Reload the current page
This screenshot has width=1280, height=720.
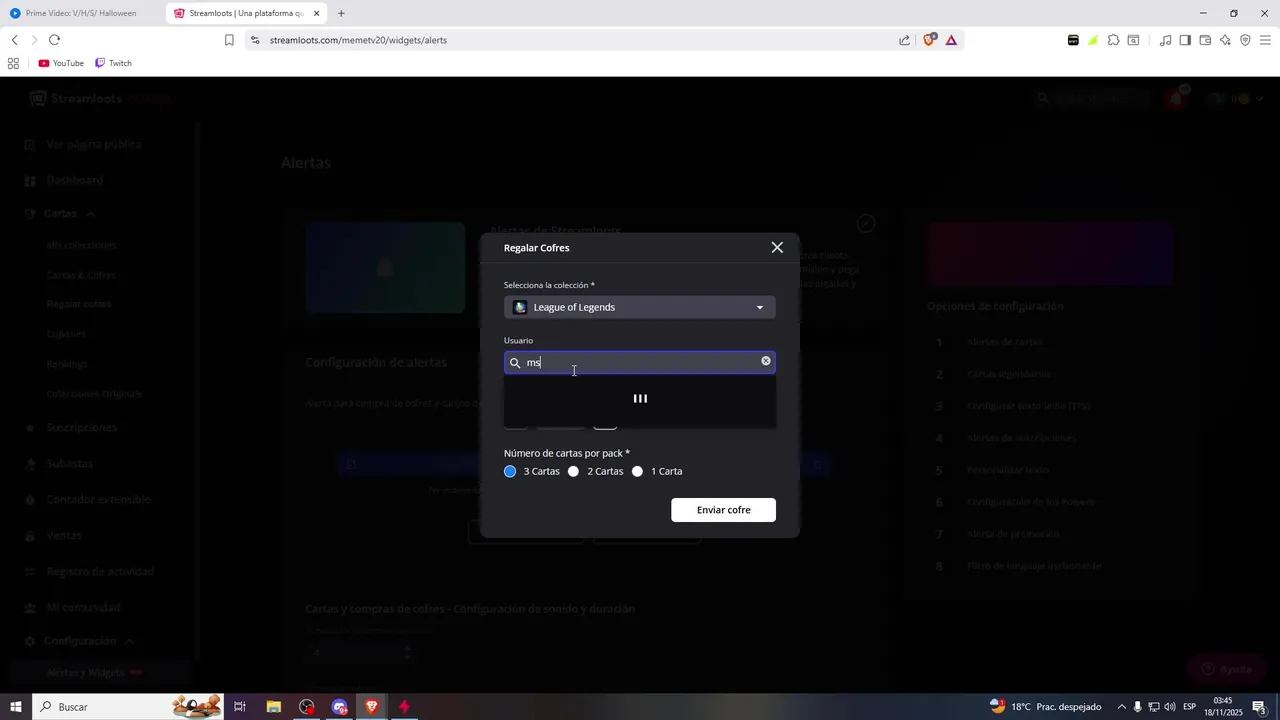tap(54, 40)
